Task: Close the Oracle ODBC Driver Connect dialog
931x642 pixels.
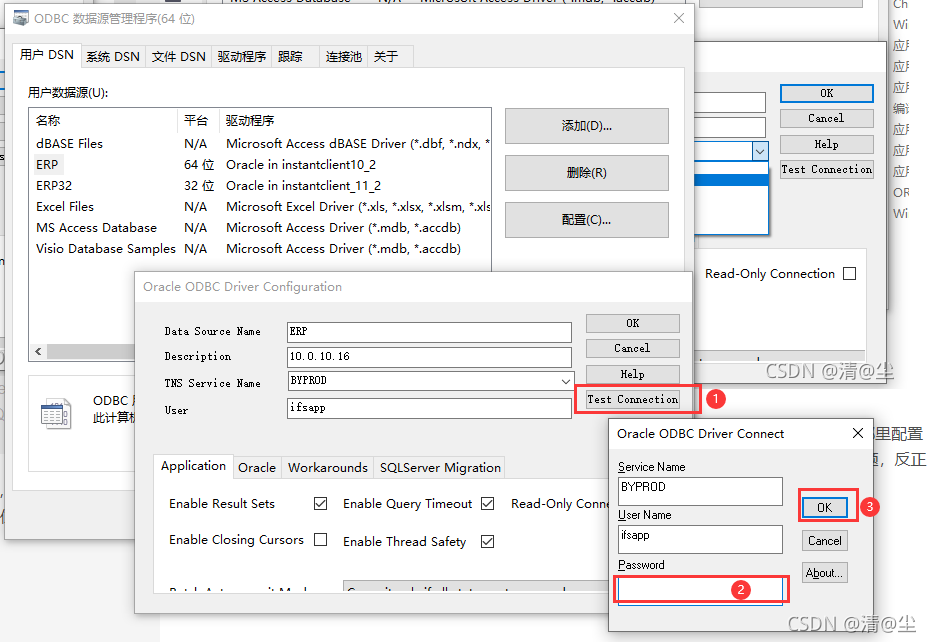Action: coord(857,434)
